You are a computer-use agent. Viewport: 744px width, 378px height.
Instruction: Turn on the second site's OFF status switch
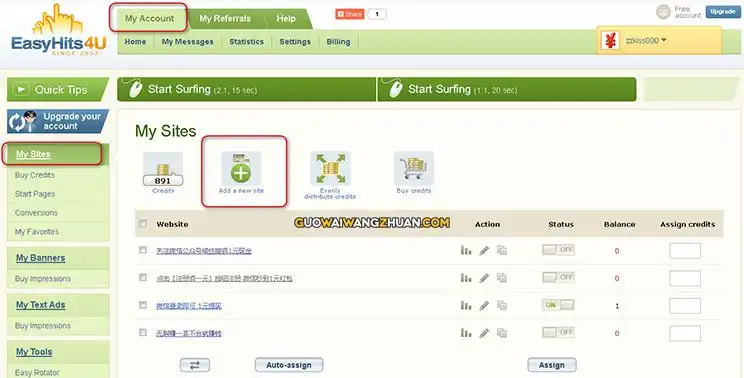(558, 277)
